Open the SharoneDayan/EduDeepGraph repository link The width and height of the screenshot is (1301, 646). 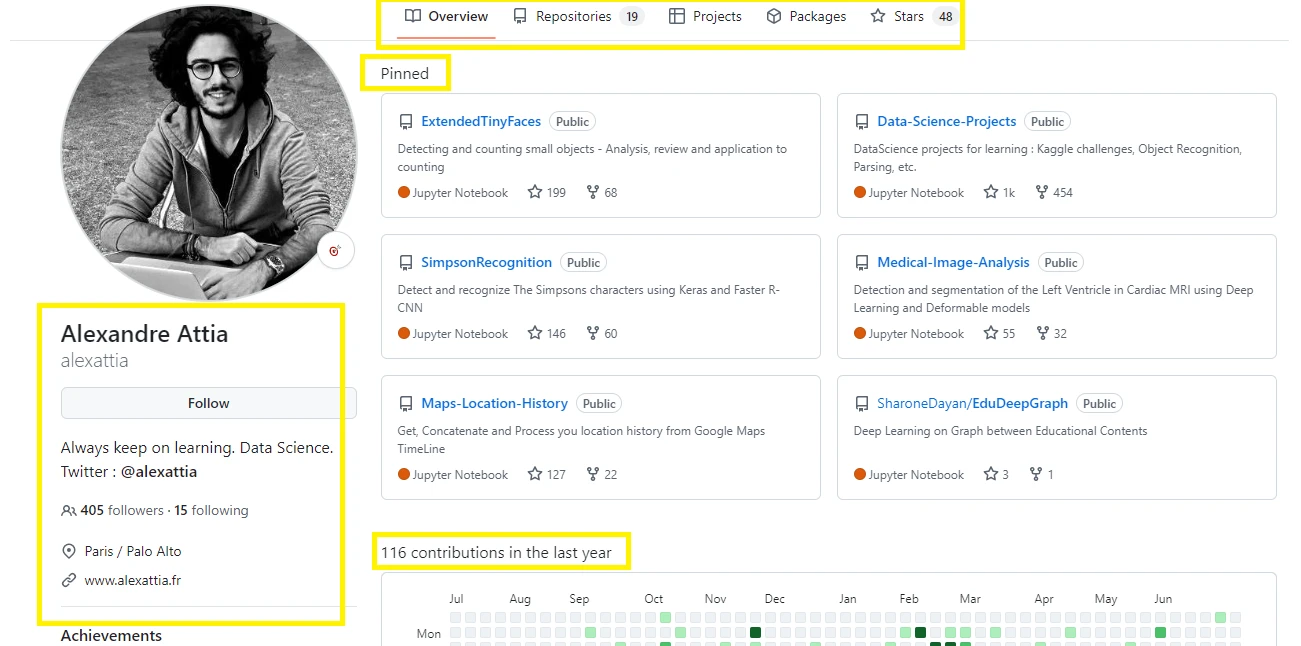[973, 403]
